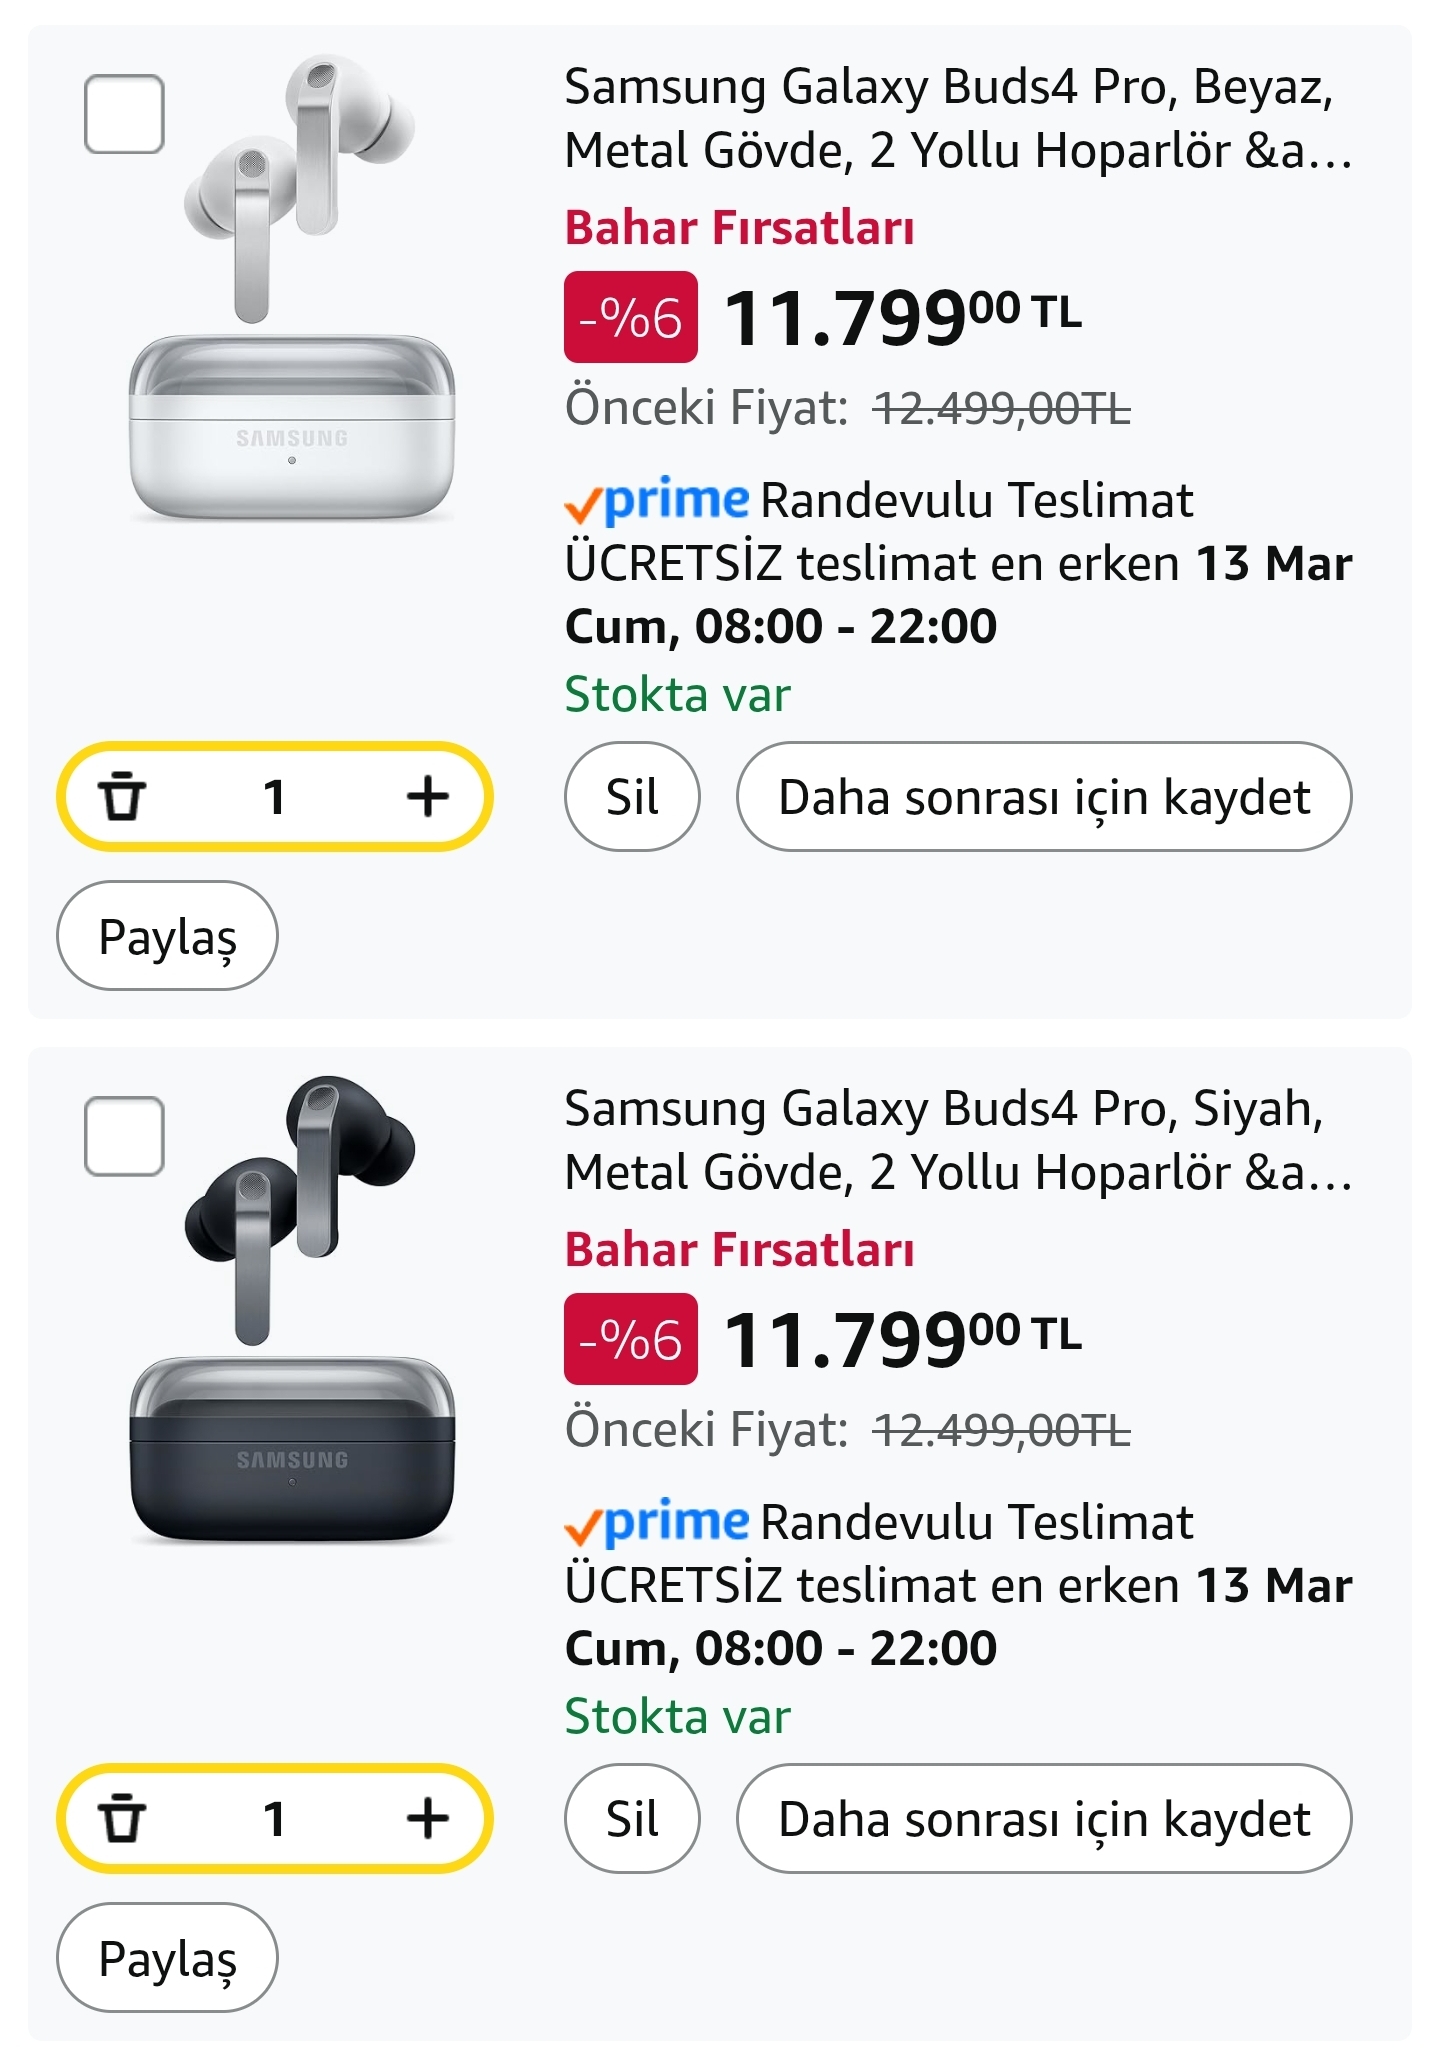Image resolution: width=1440 pixels, height=2062 pixels.
Task: Tap Bahar Fırsatları on white Buds4 Pro
Action: [739, 228]
